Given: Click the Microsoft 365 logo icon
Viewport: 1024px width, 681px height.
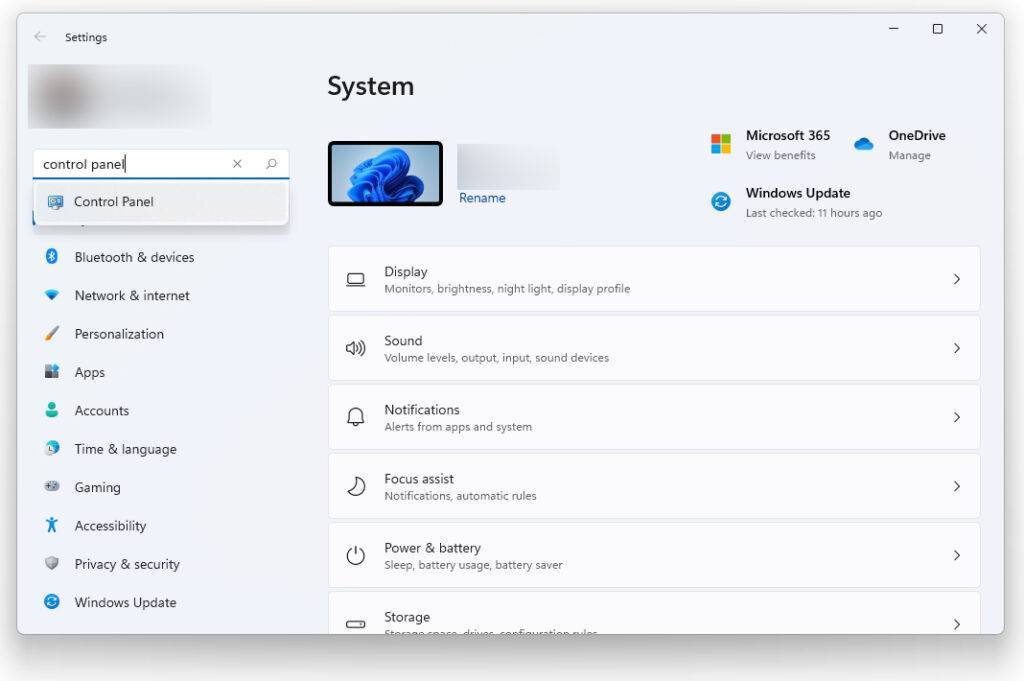Looking at the screenshot, I should pos(721,144).
